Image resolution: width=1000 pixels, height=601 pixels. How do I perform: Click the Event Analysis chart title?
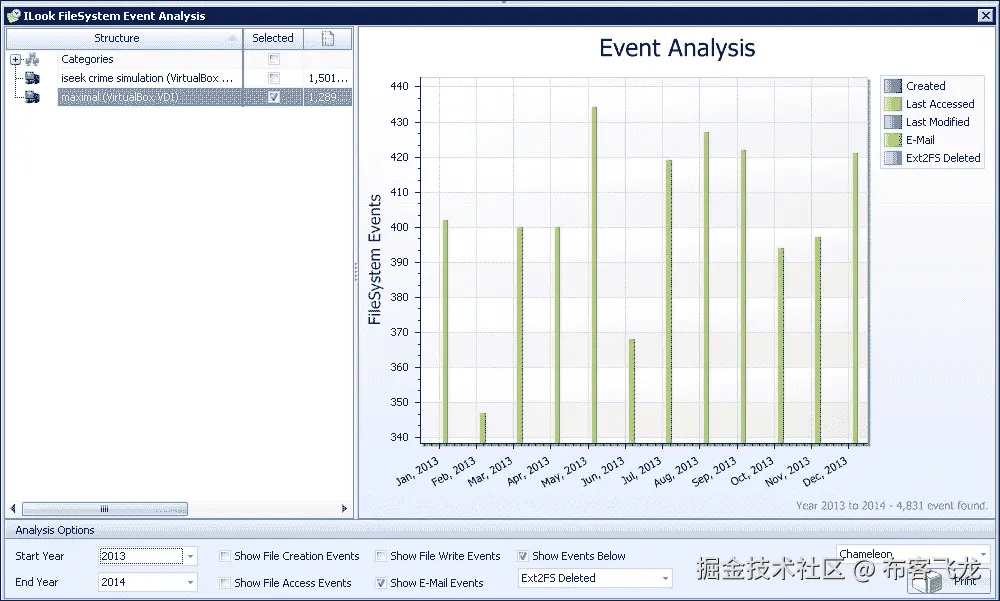[677, 48]
